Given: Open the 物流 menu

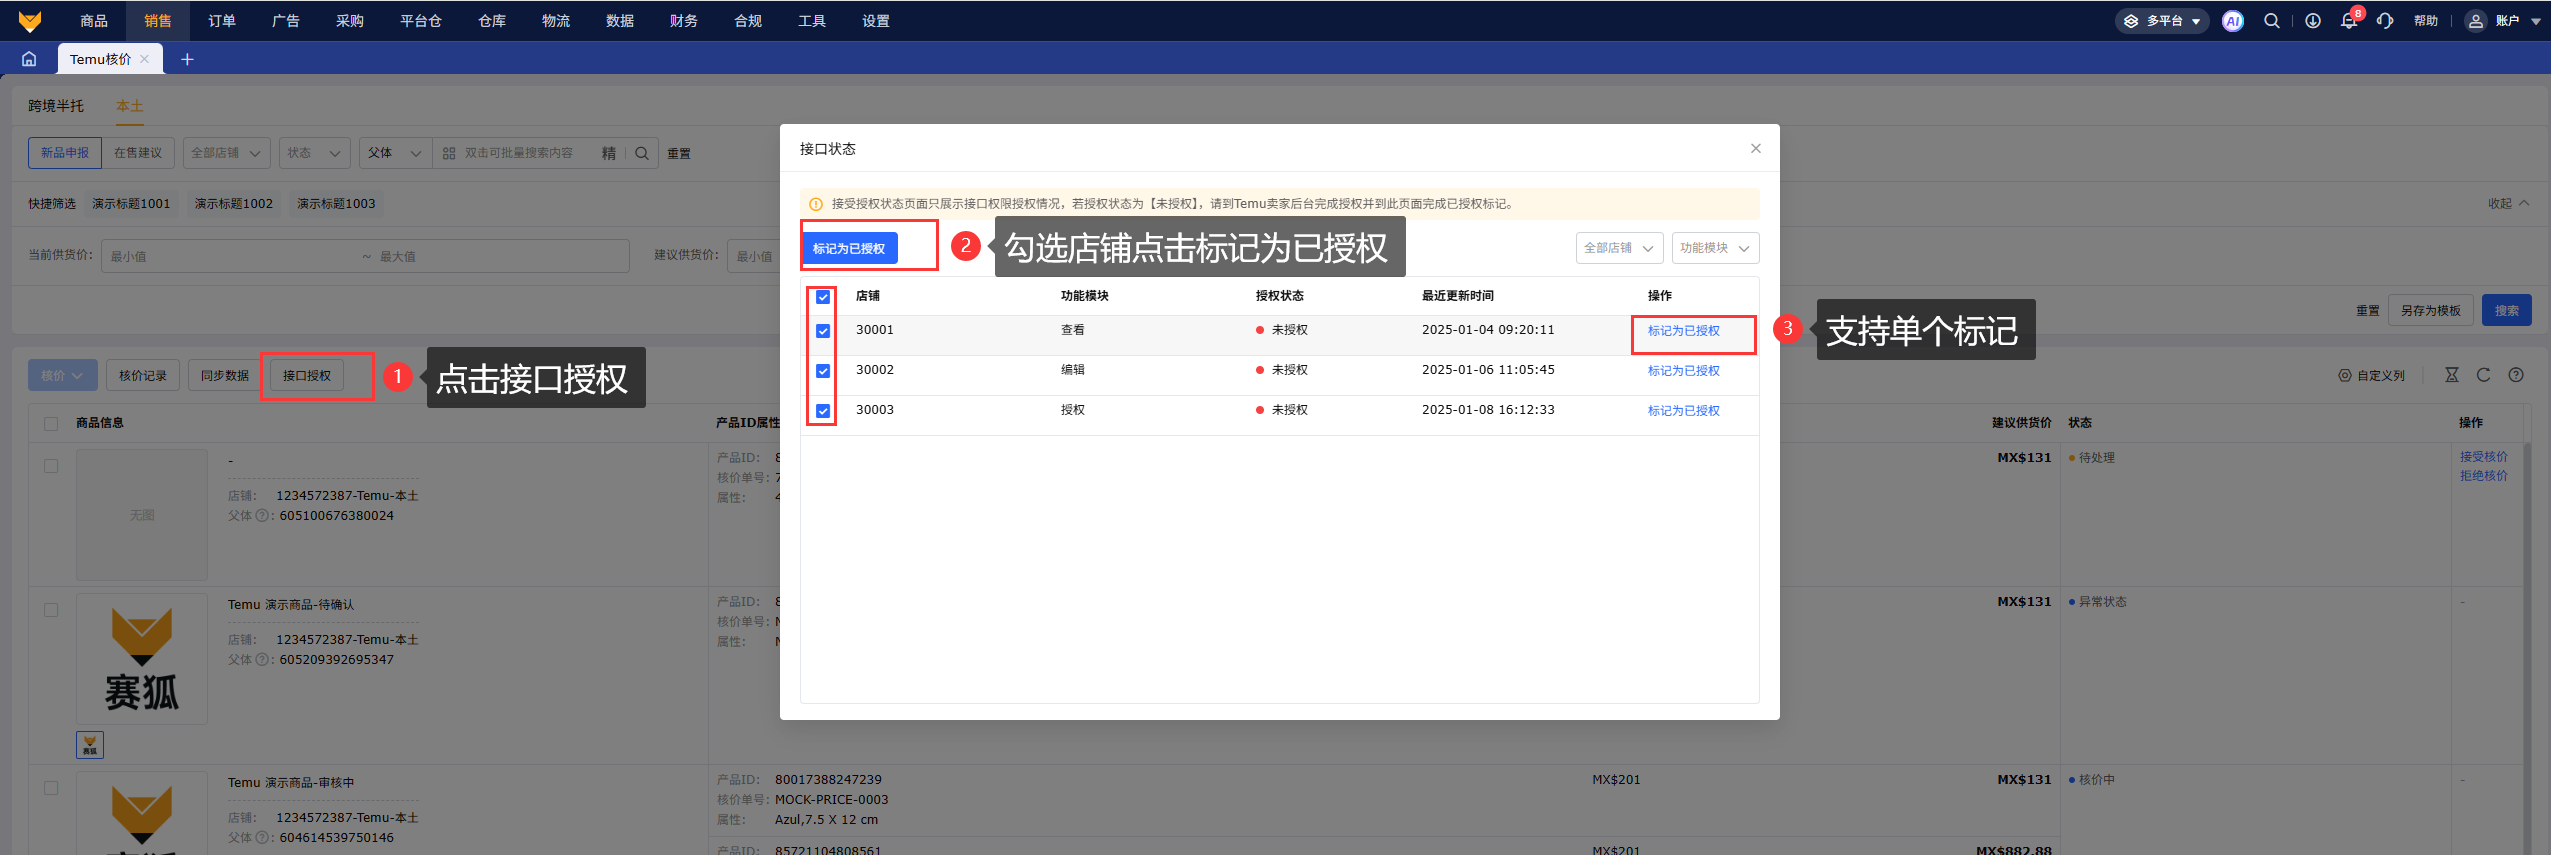Looking at the screenshot, I should point(556,21).
